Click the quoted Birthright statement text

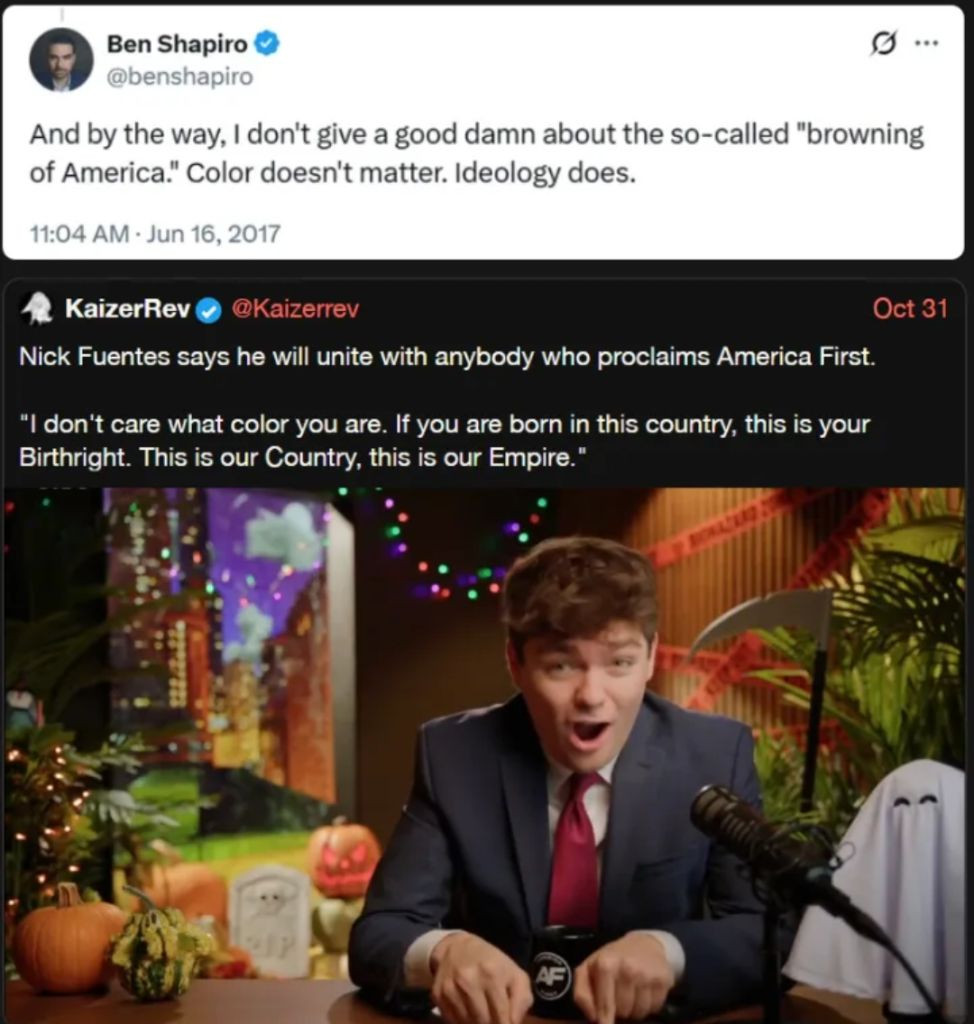[444, 440]
